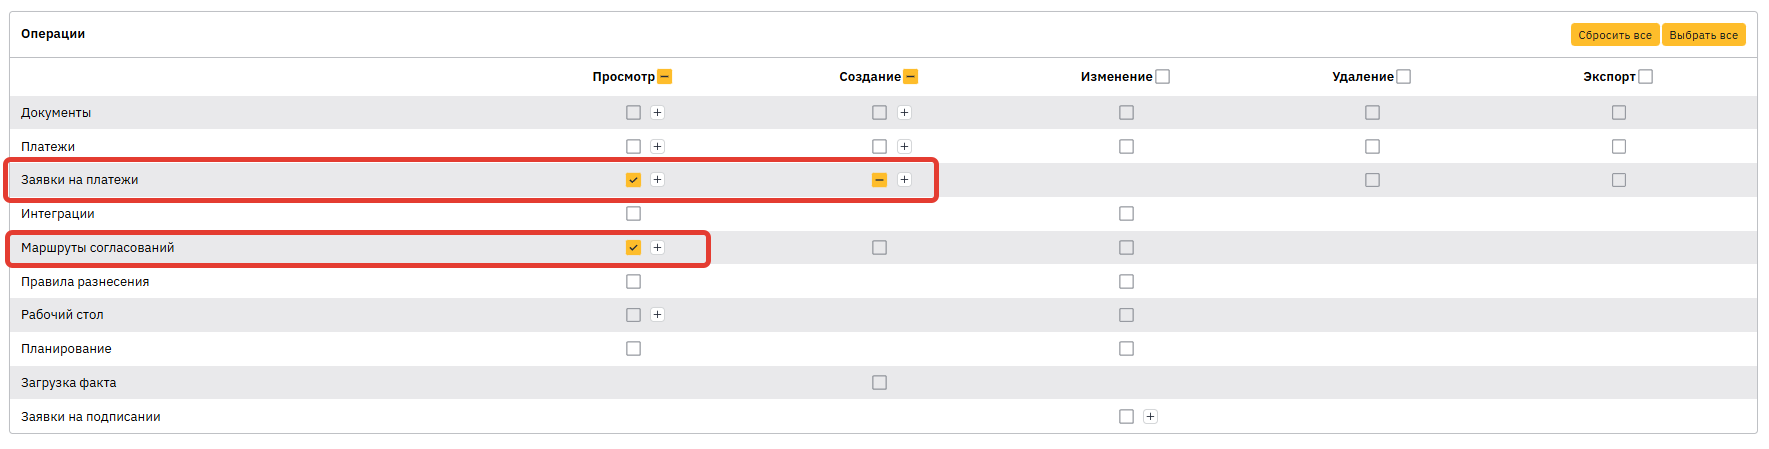This screenshot has height=449, width=1769.
Task: Expand Документы sub-items in Просмотр column
Action: (657, 113)
